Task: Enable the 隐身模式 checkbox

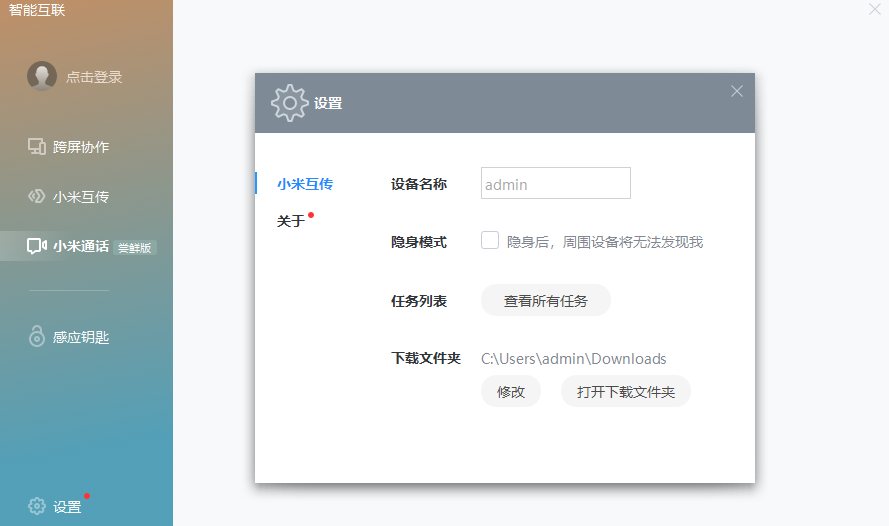Action: pos(490,240)
